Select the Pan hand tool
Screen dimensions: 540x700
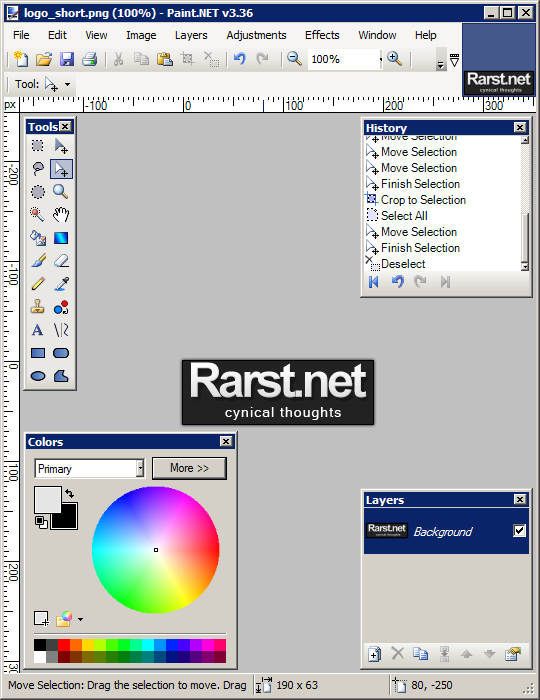(x=61, y=215)
